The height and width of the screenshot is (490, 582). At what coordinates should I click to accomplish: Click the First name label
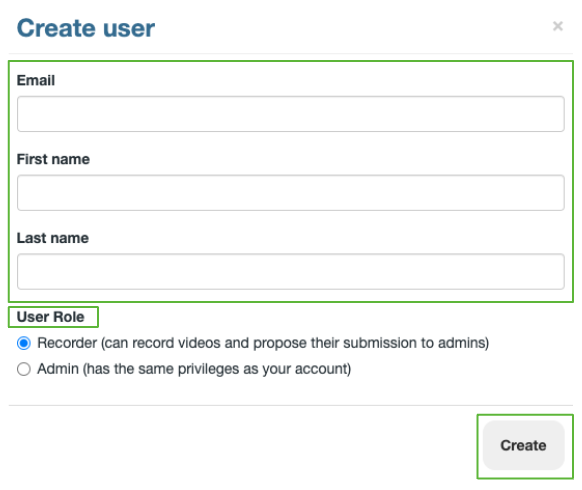tap(53, 159)
